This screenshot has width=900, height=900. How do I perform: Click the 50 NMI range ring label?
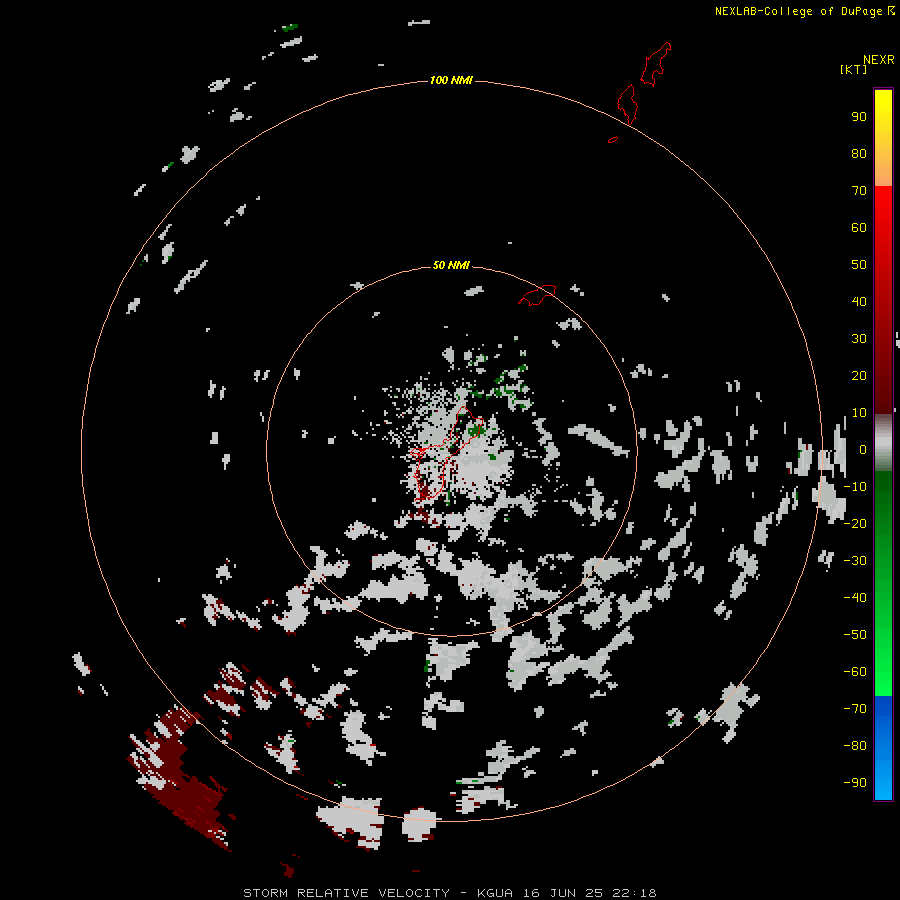click(451, 265)
